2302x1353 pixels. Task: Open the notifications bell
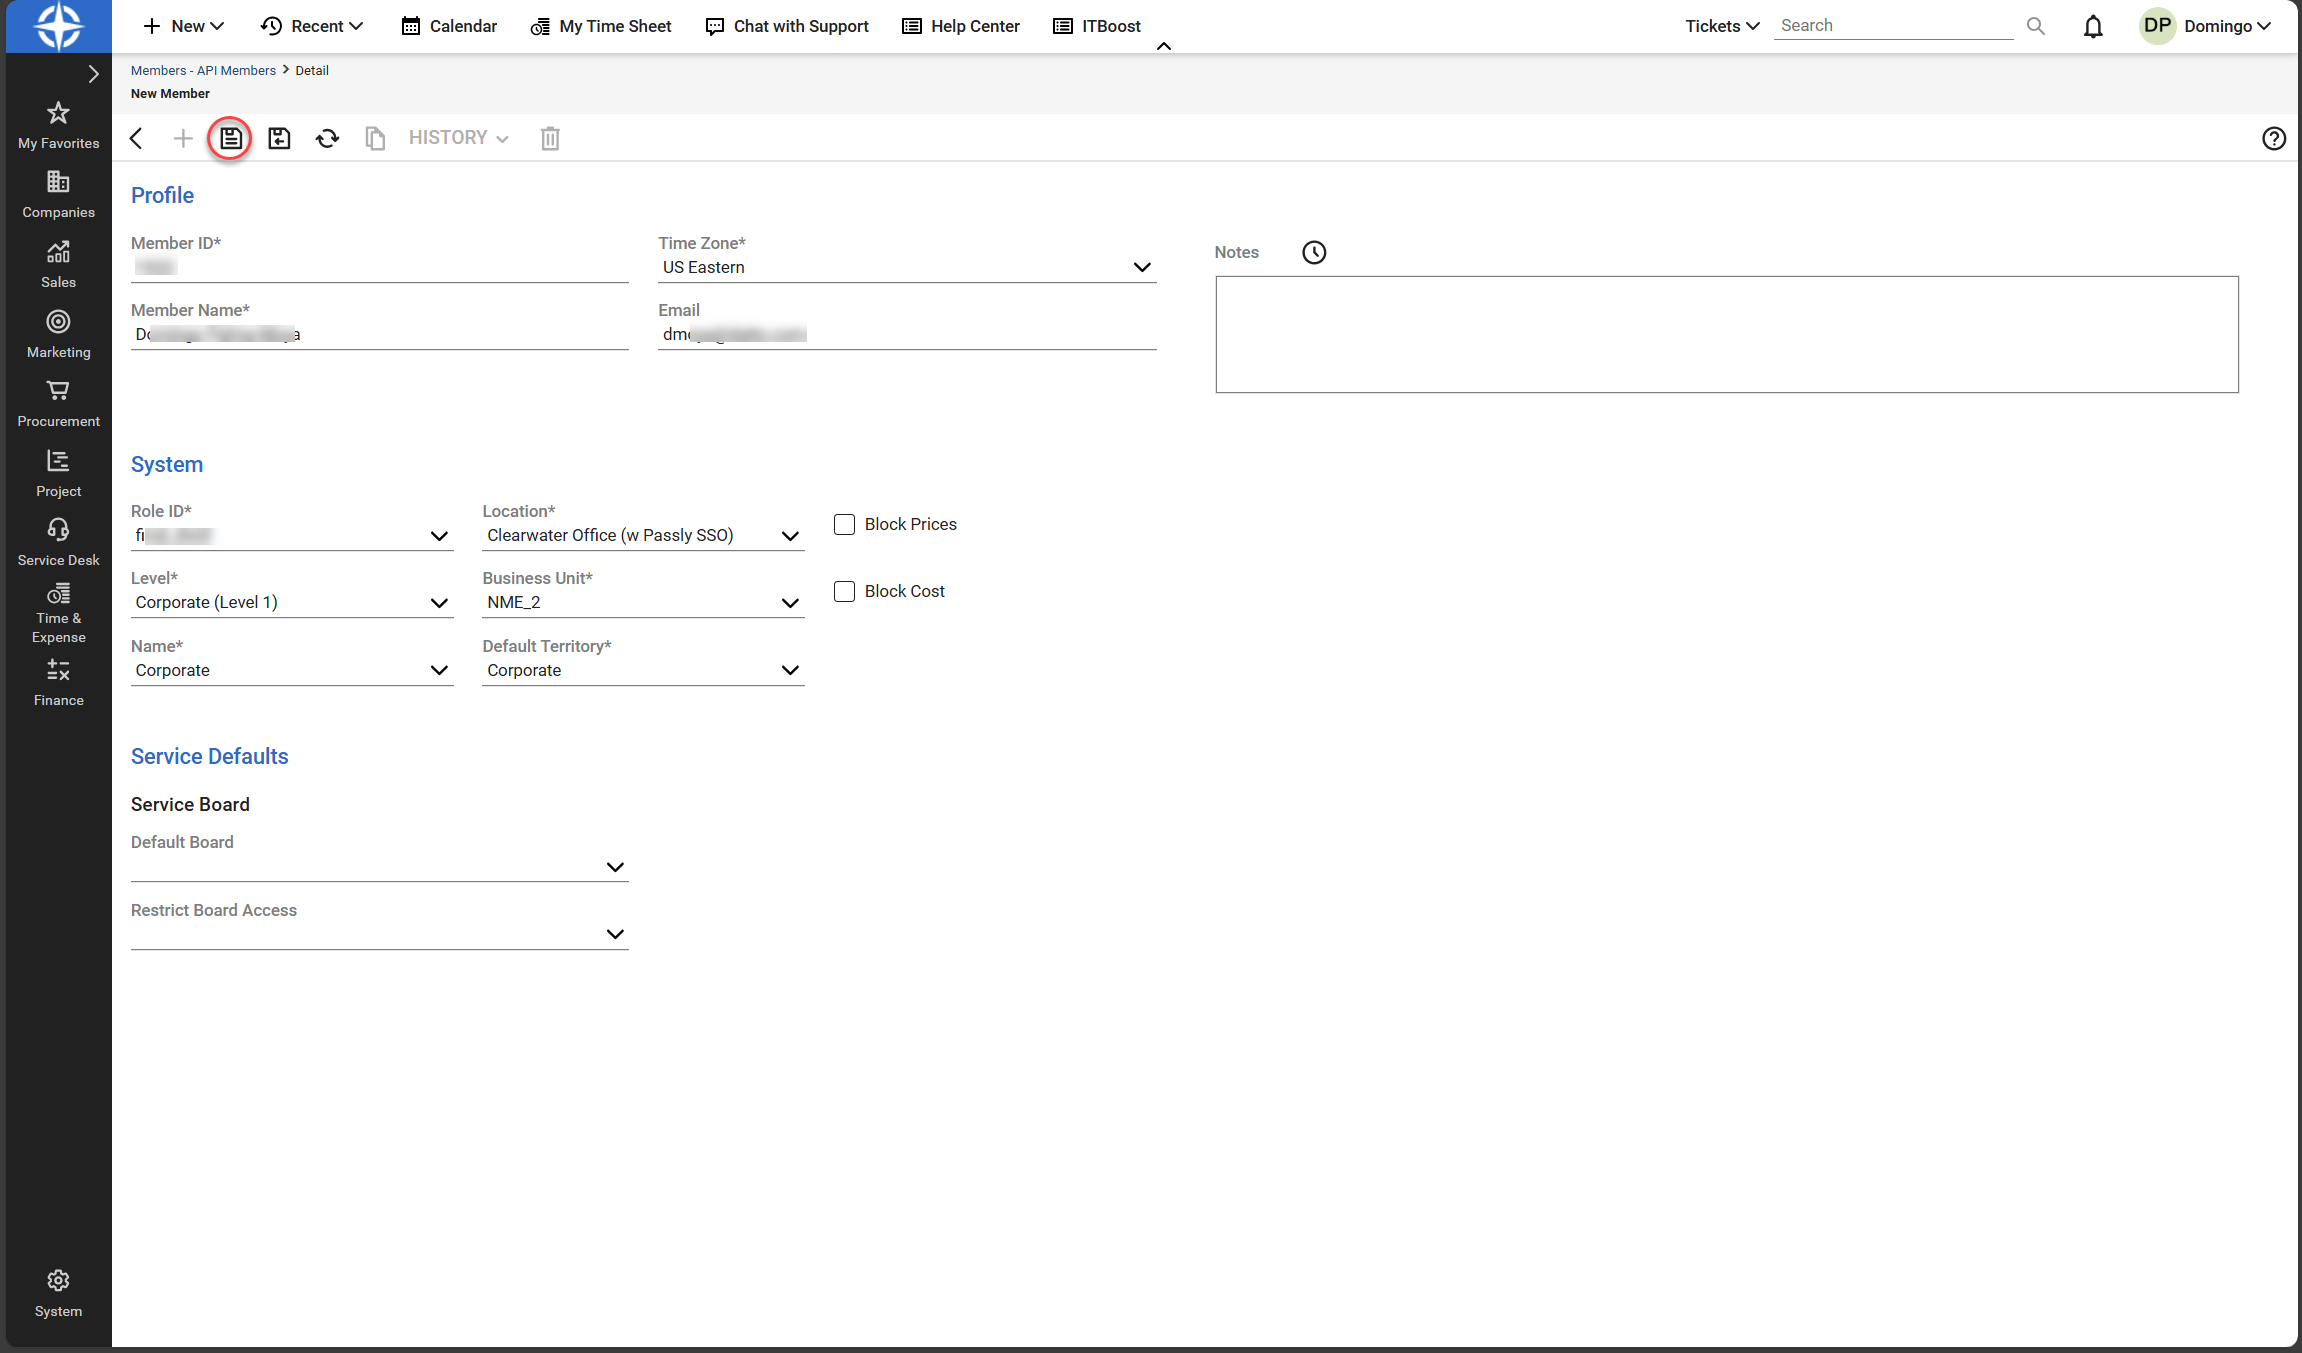[x=2093, y=26]
